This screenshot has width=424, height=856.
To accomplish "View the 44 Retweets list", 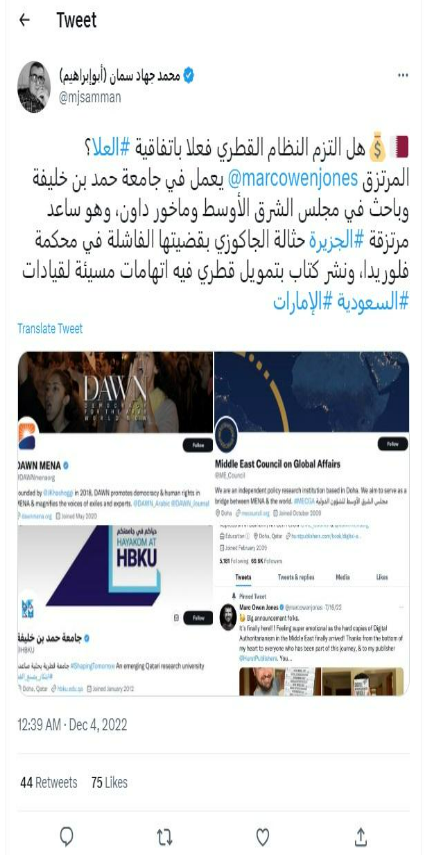I will [x=49, y=782].
